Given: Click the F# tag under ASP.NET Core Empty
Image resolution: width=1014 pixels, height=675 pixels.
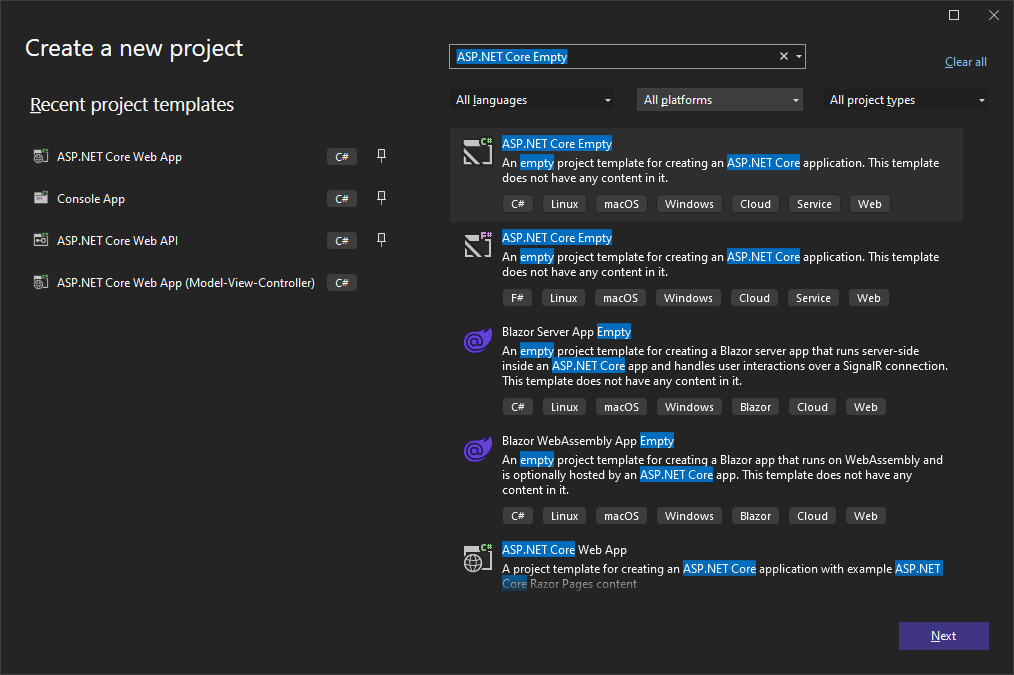Looking at the screenshot, I should [517, 298].
